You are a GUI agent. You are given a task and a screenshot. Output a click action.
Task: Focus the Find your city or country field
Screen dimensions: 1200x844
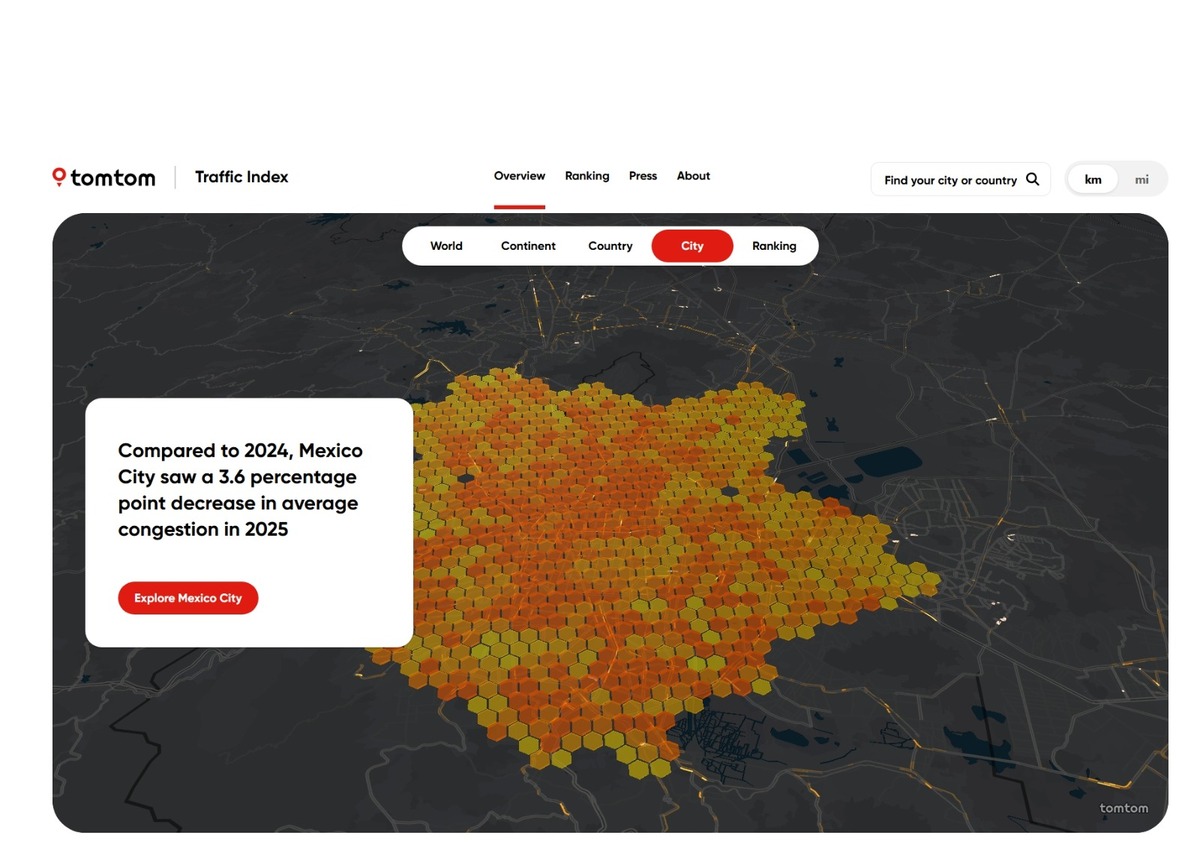pyautogui.click(x=950, y=180)
